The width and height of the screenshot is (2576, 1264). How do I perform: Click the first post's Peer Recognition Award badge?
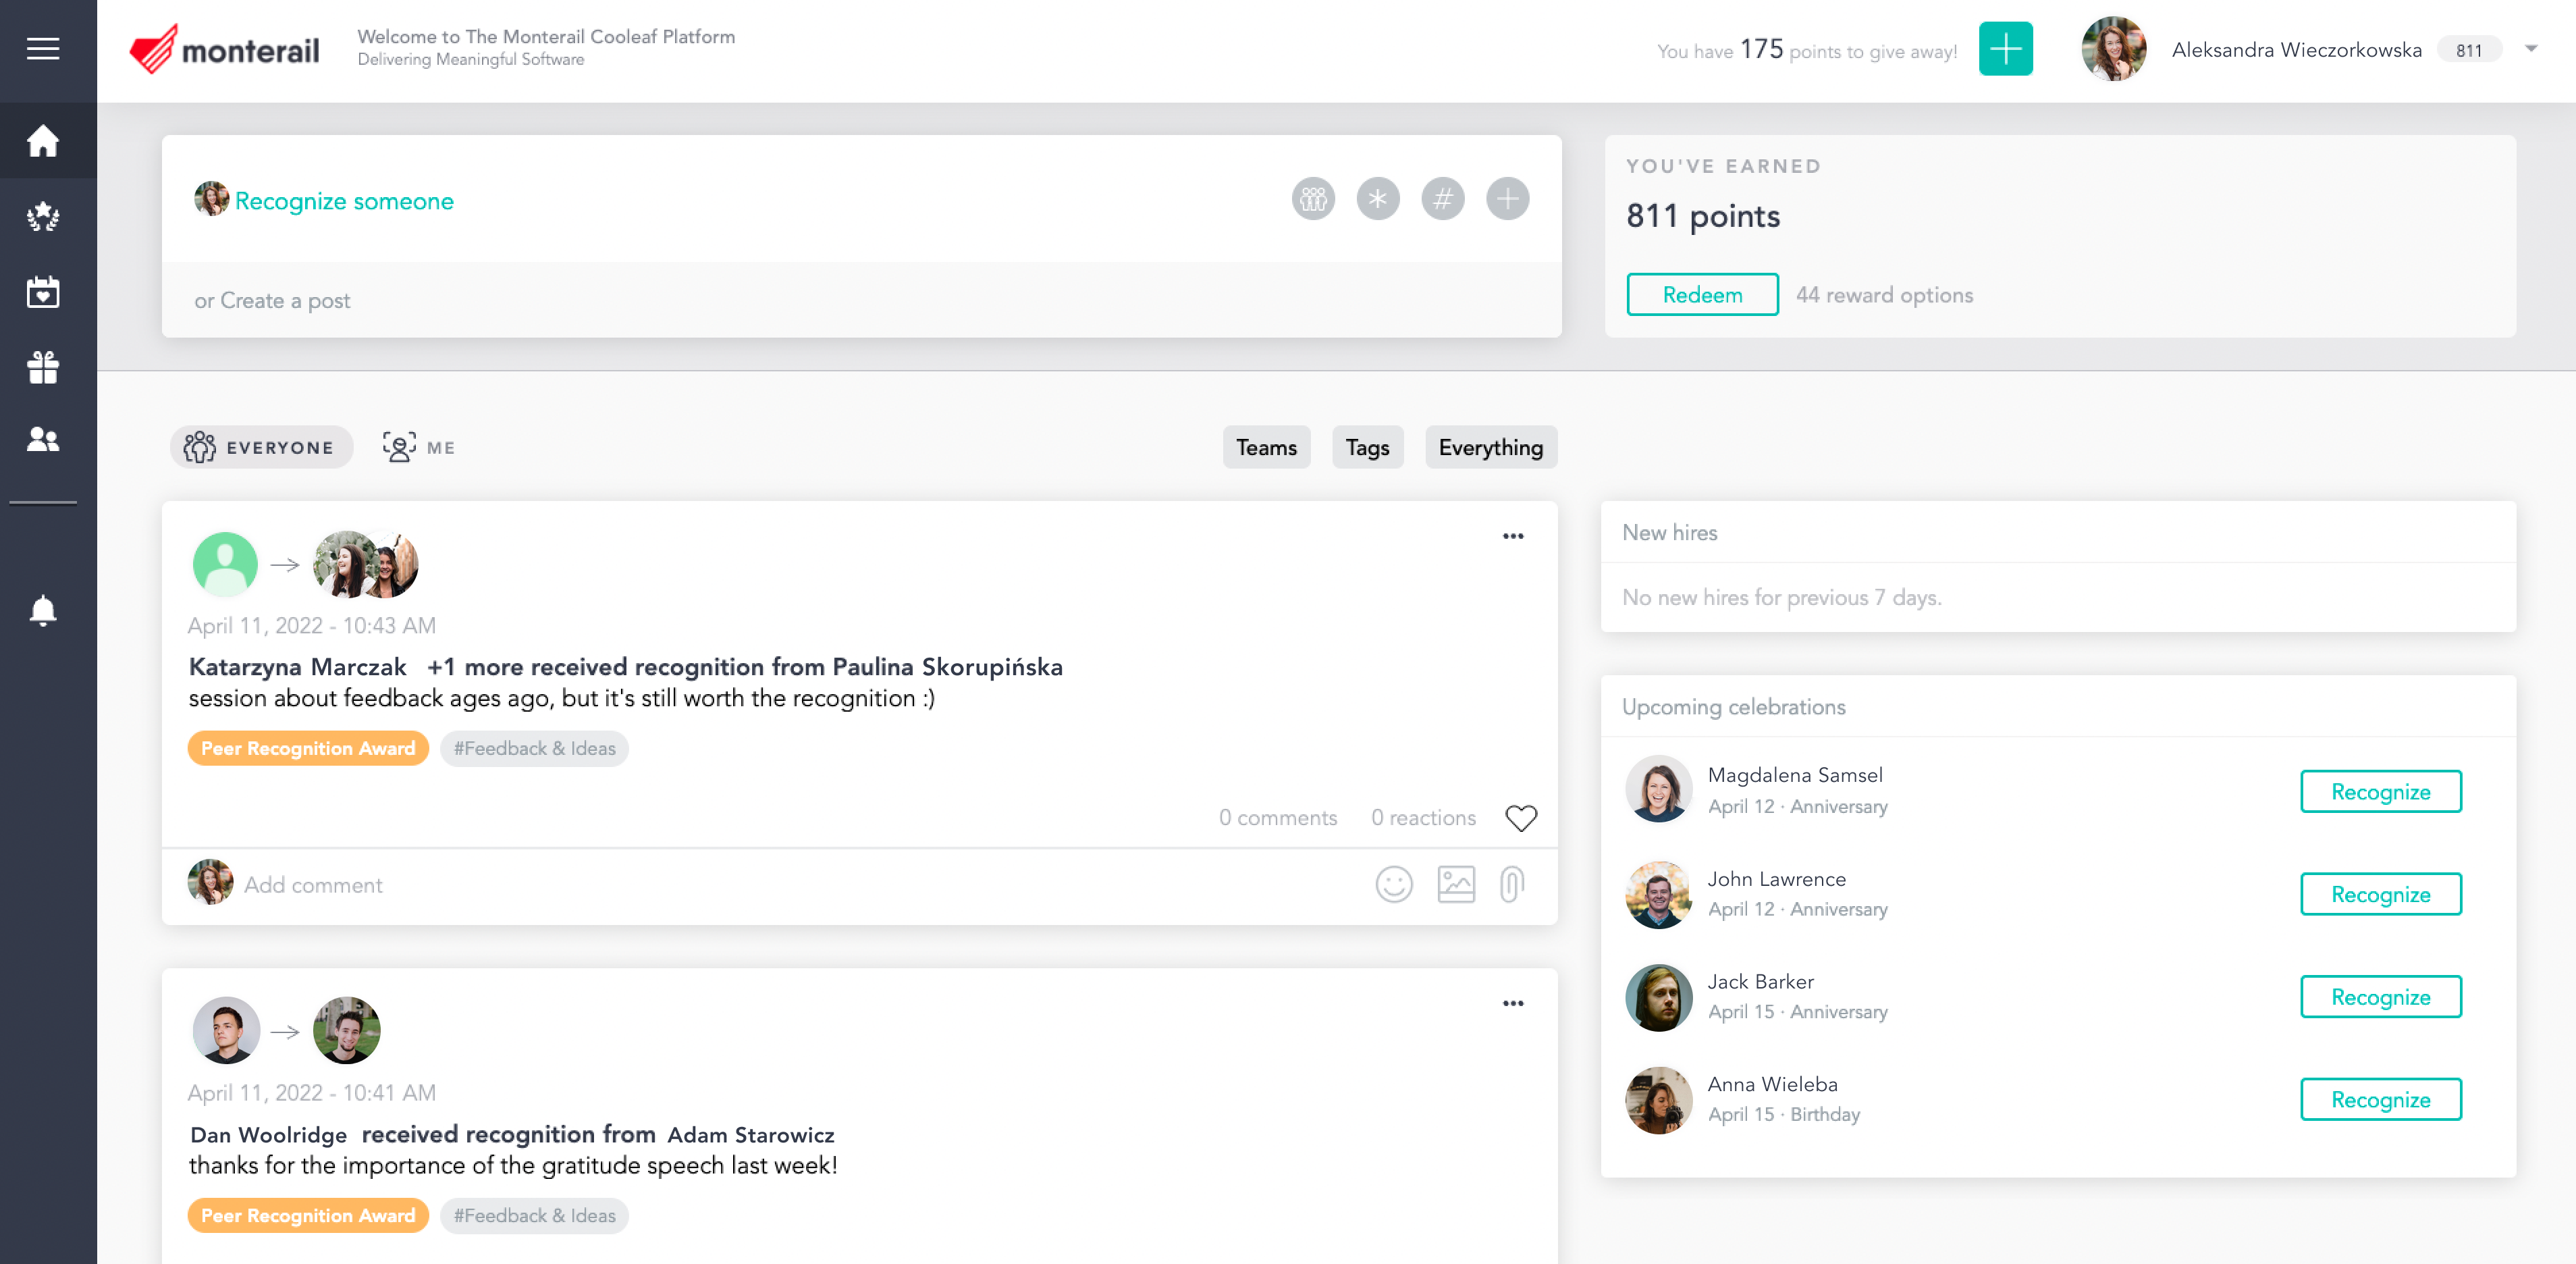[308, 749]
